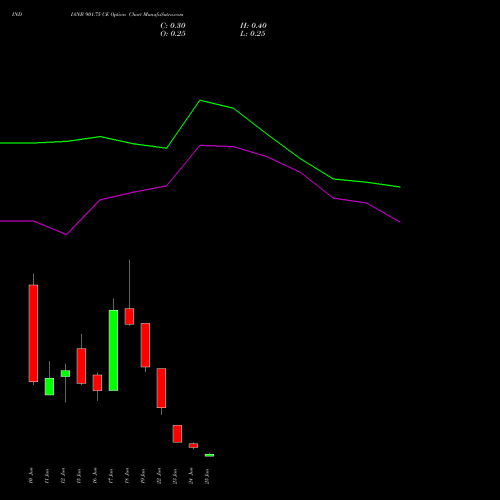Image resolution: width=500 pixels, height=500 pixels.
Task: Click the green upper indicator line
Action: click(x=200, y=100)
